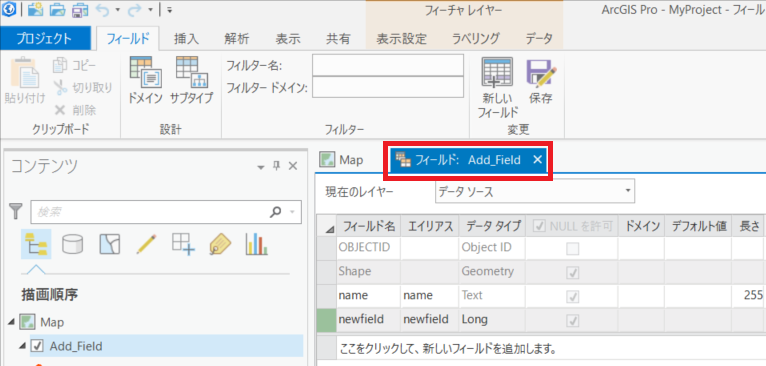
Task: Toggle auto-hide pin on Contents pane
Action: coord(276,167)
